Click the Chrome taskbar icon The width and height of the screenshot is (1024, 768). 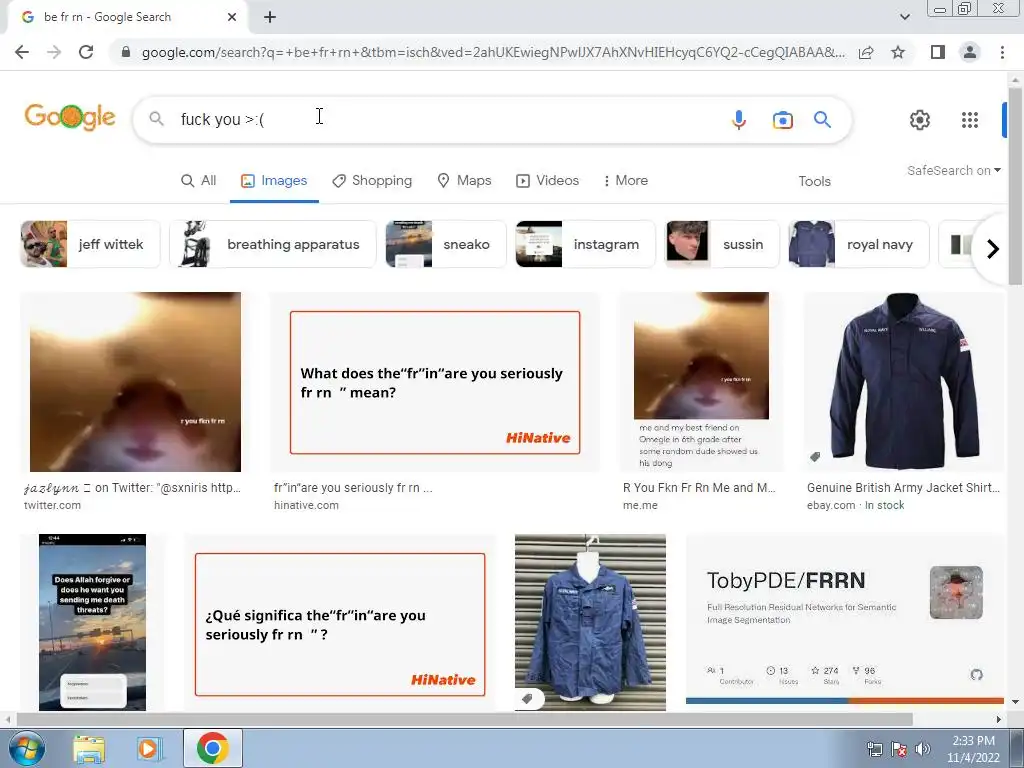click(x=212, y=748)
